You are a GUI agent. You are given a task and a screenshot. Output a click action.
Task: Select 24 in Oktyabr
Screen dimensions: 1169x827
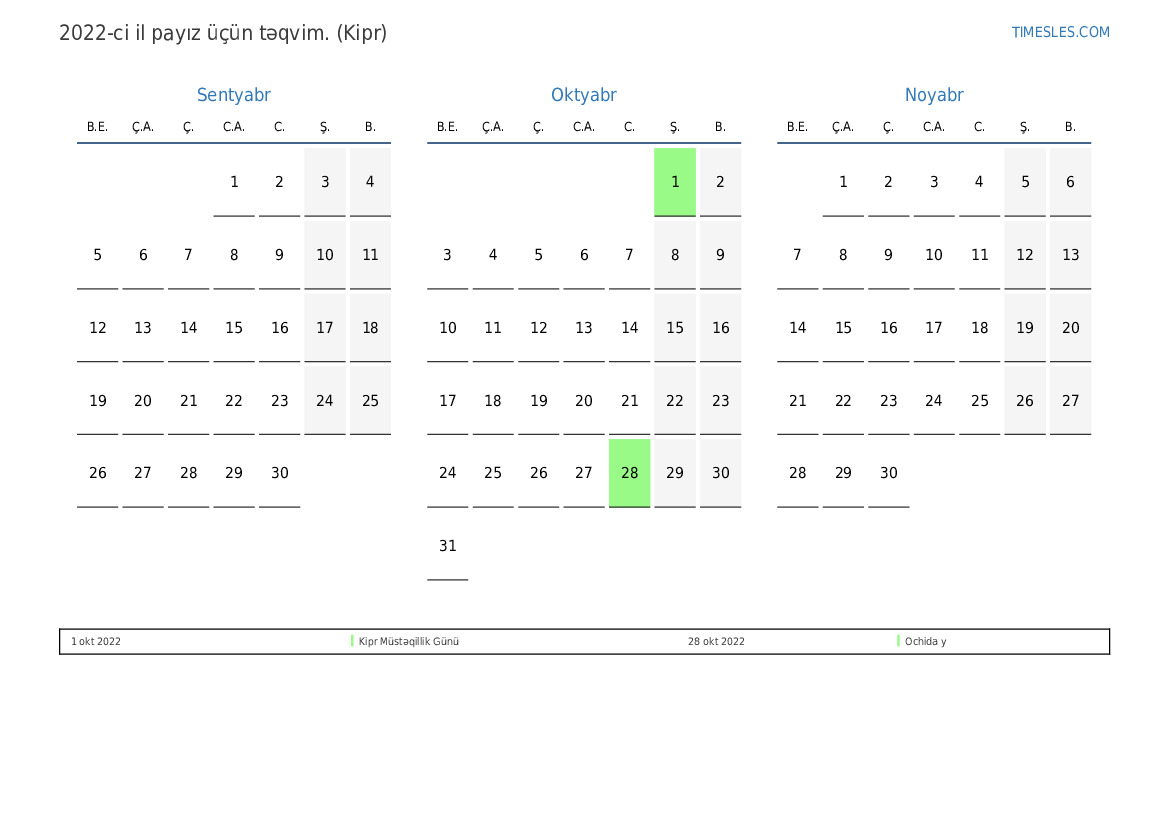(447, 473)
